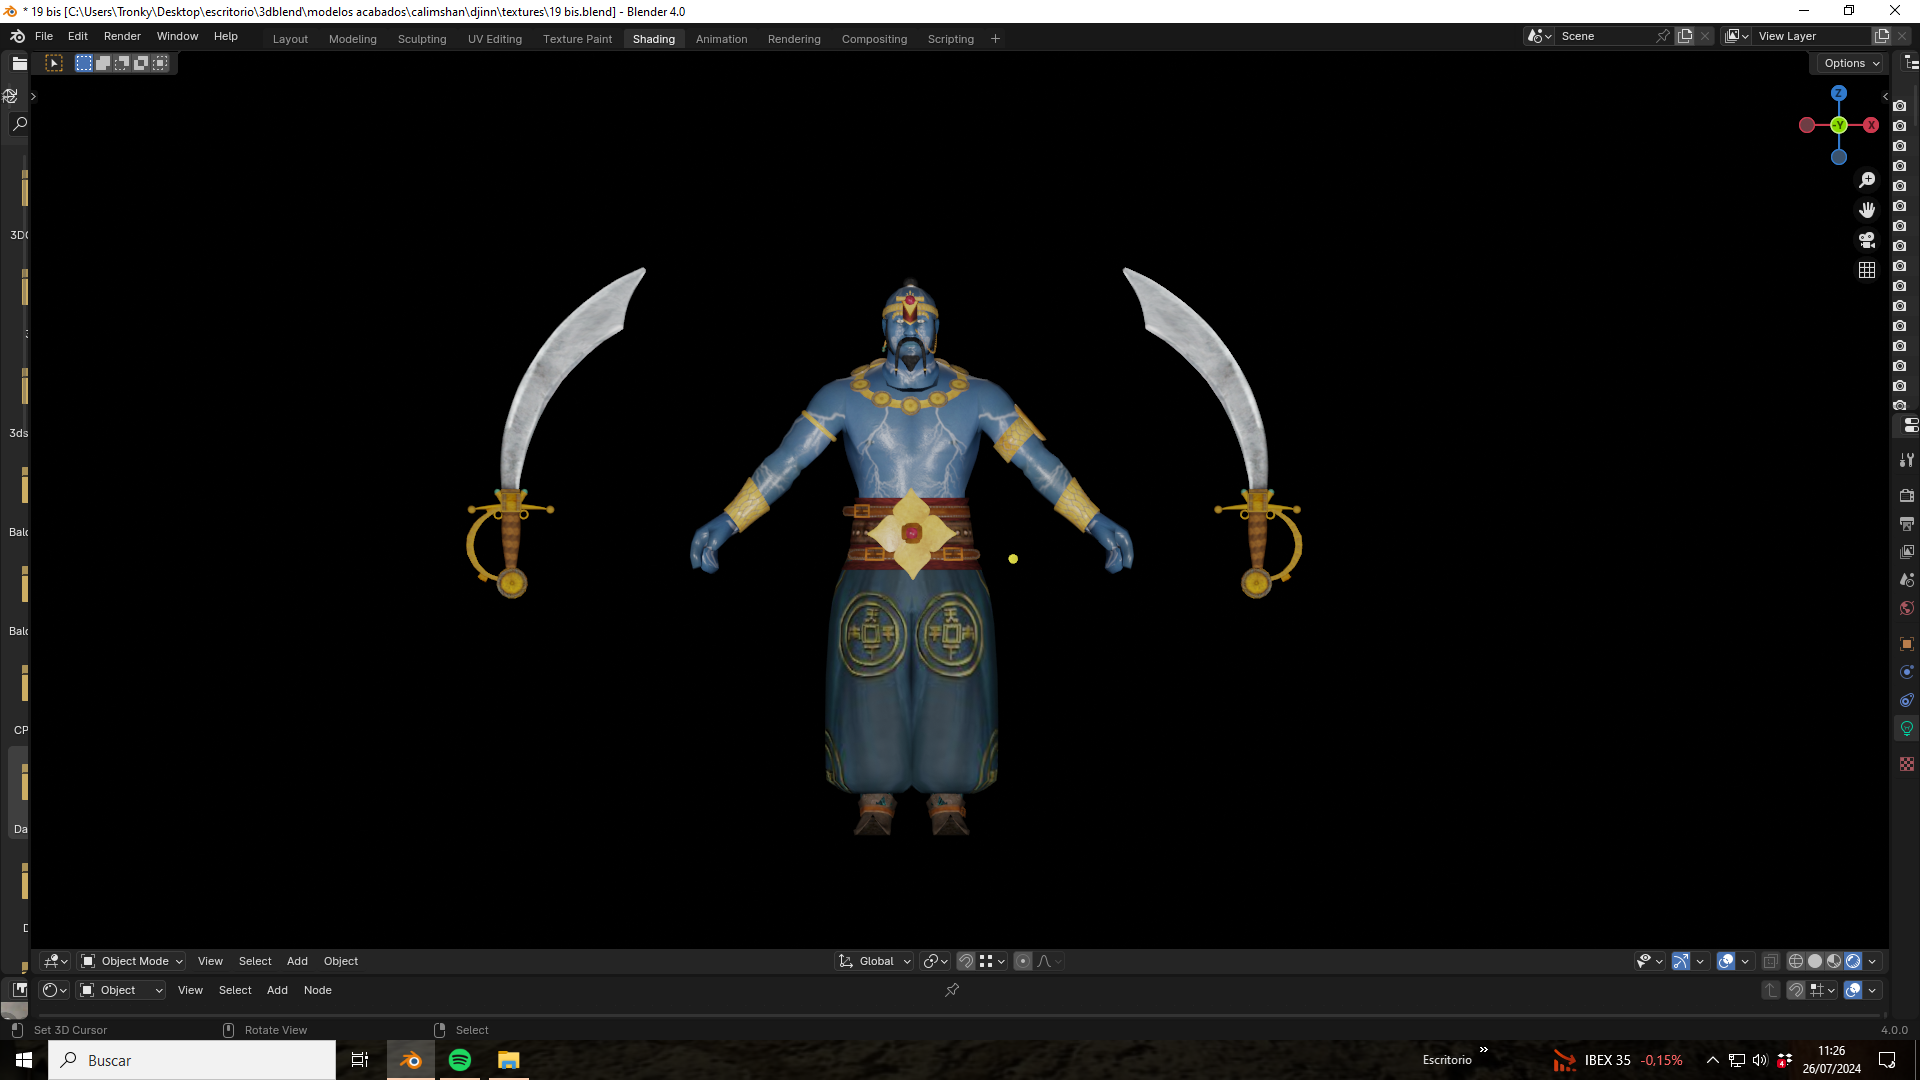Toggle X-ray mode in viewport header
The image size is (1920, 1080).
click(1770, 961)
